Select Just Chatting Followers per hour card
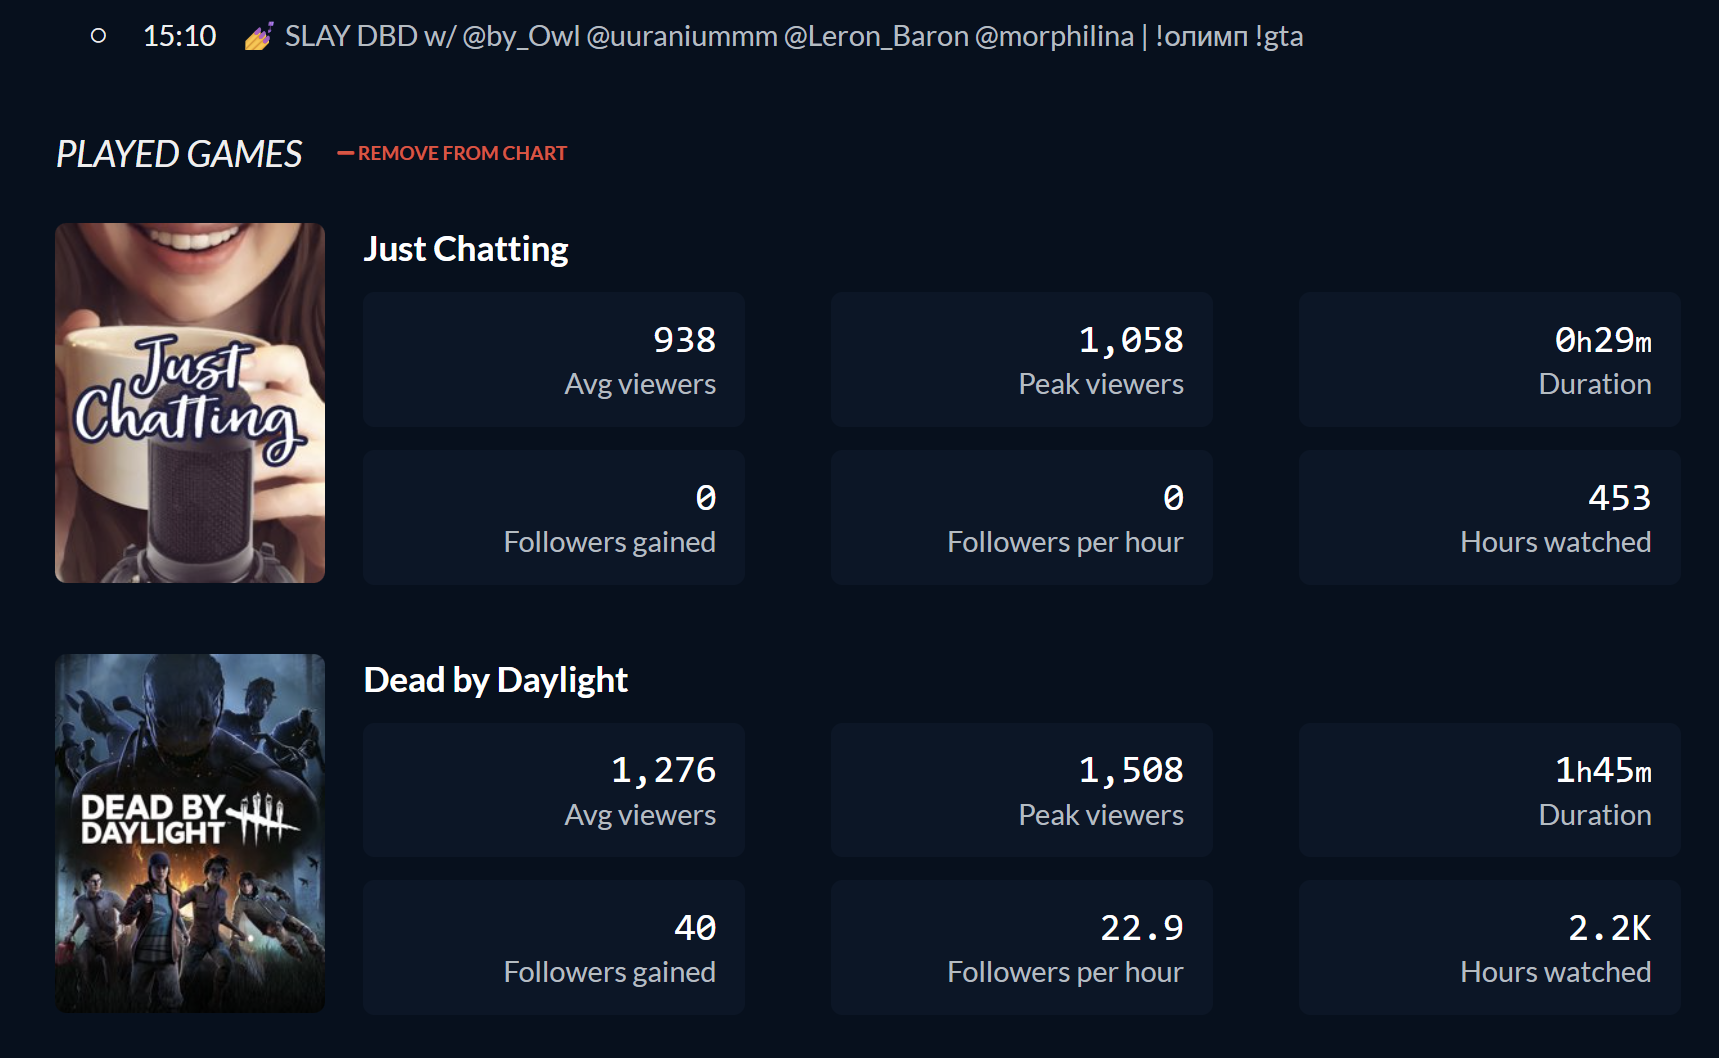The image size is (1719, 1058). 1021,517
